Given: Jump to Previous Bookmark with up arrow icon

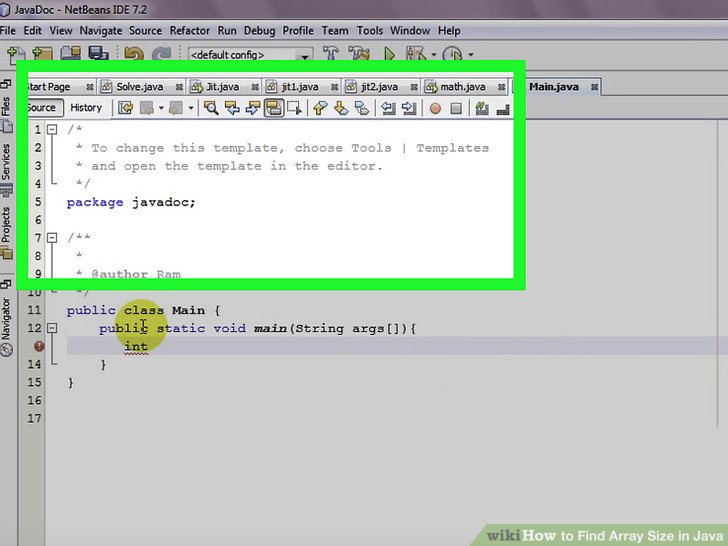Looking at the screenshot, I should point(319,108).
